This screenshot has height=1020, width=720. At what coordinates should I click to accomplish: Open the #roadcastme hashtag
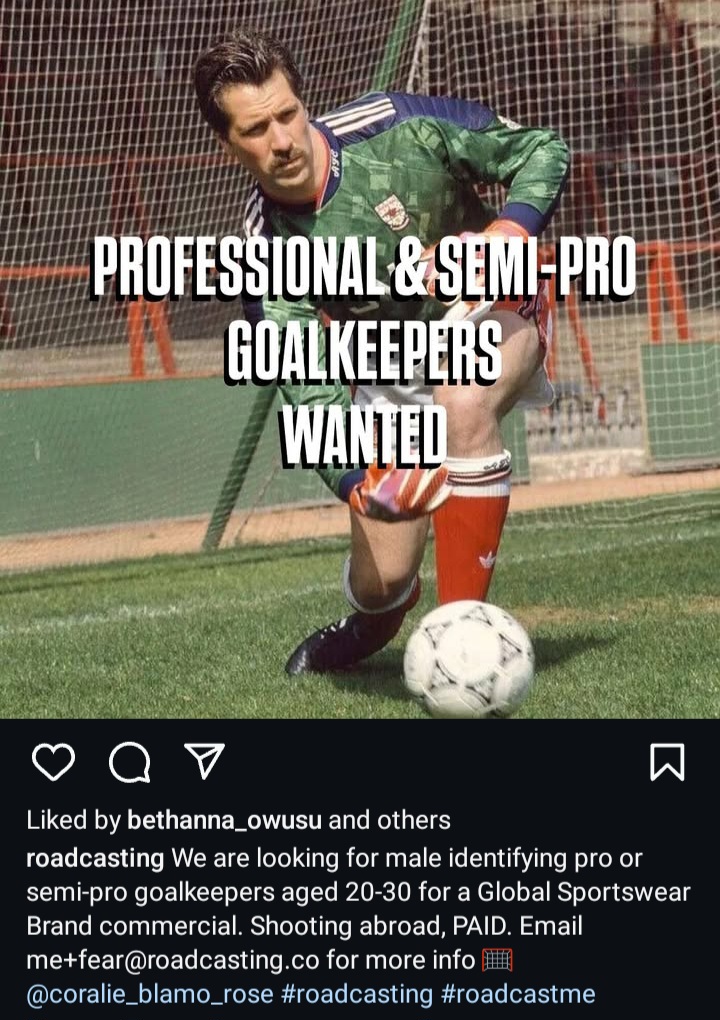pos(518,994)
